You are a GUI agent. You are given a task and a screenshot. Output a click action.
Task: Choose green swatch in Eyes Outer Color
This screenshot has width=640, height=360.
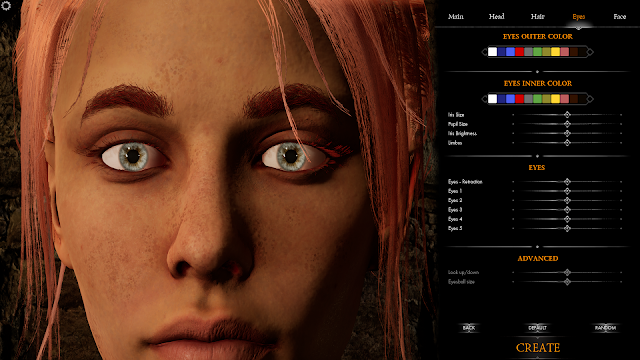pyautogui.click(x=538, y=52)
